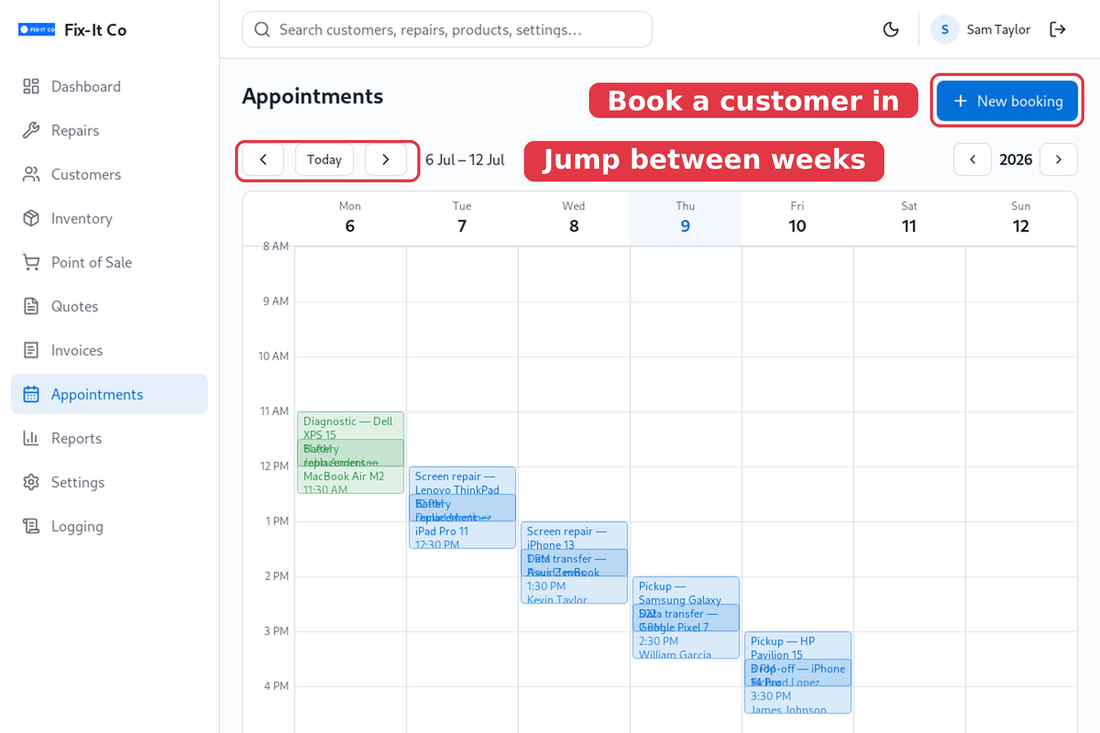1100x733 pixels.
Task: Open Point of Sale
Action: click(x=109, y=262)
